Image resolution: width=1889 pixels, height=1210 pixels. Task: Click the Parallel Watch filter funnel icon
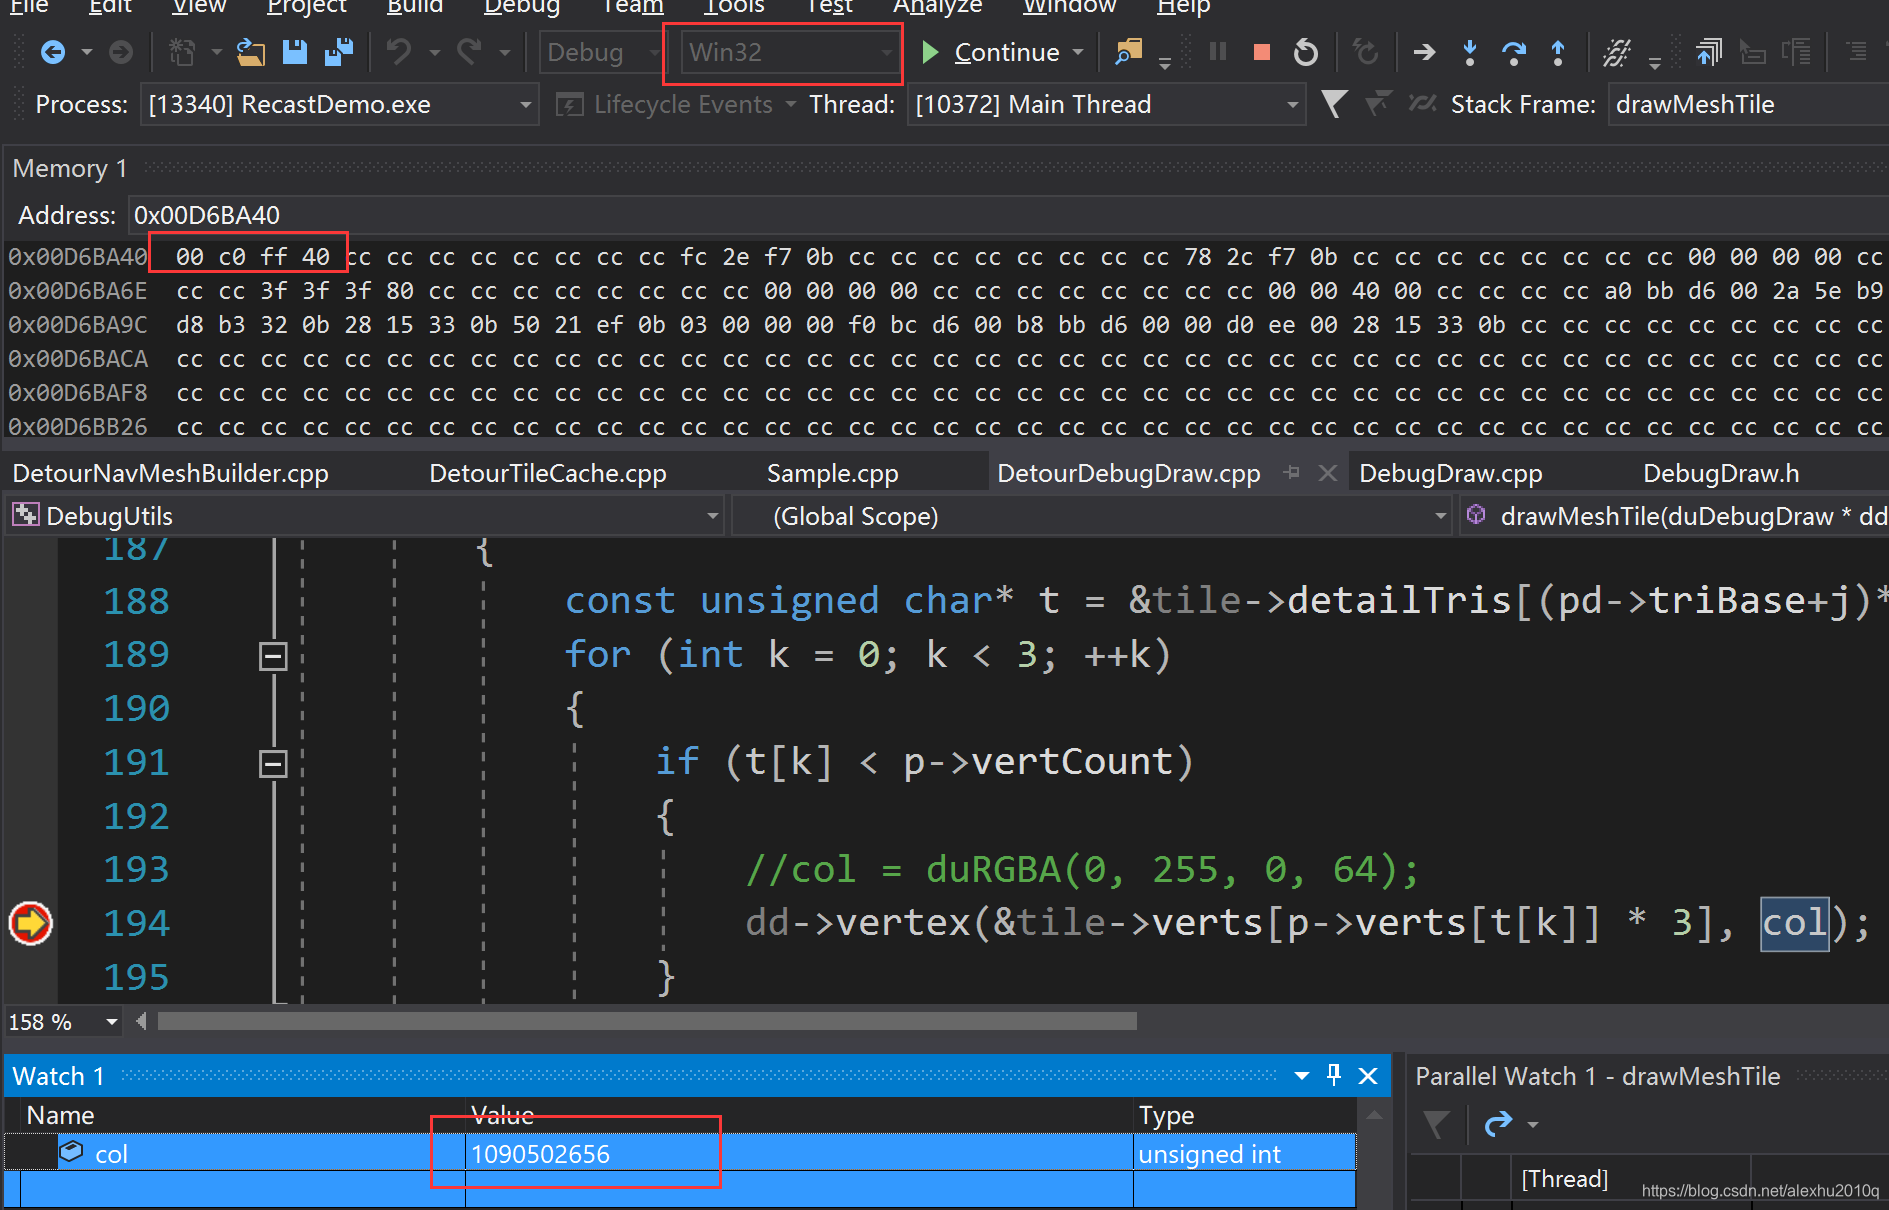tap(1436, 1125)
